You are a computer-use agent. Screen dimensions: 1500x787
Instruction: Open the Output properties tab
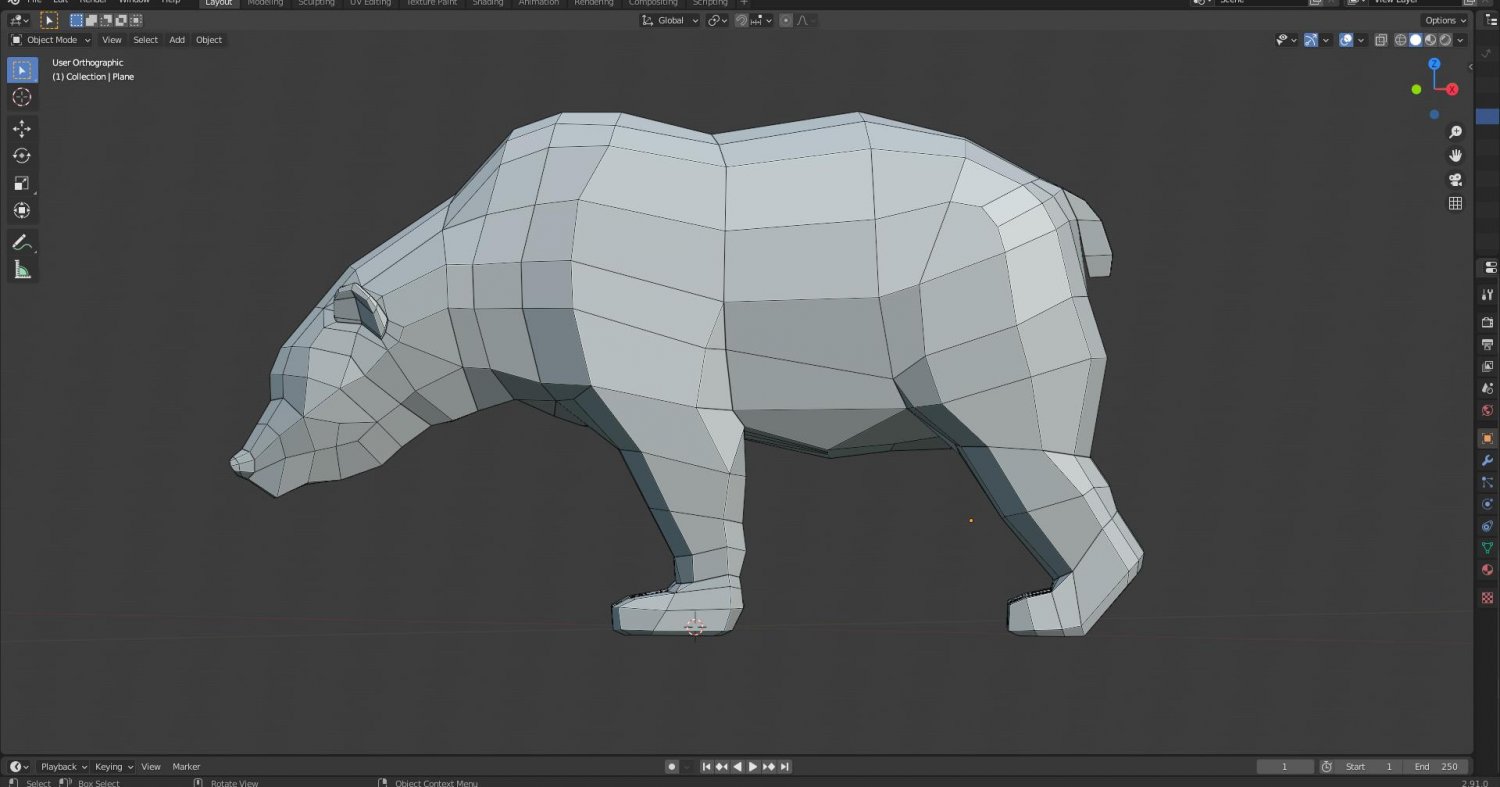point(1487,344)
